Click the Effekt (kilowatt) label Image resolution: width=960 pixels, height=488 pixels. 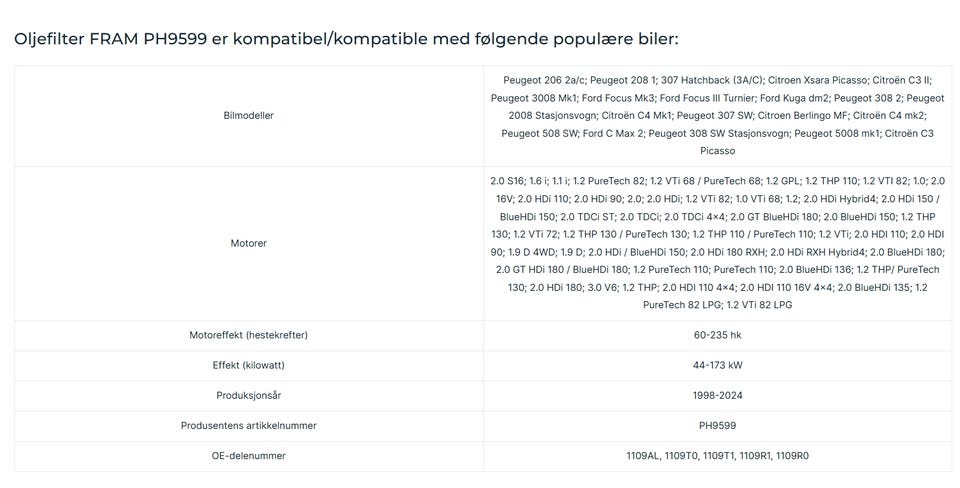[x=248, y=365]
